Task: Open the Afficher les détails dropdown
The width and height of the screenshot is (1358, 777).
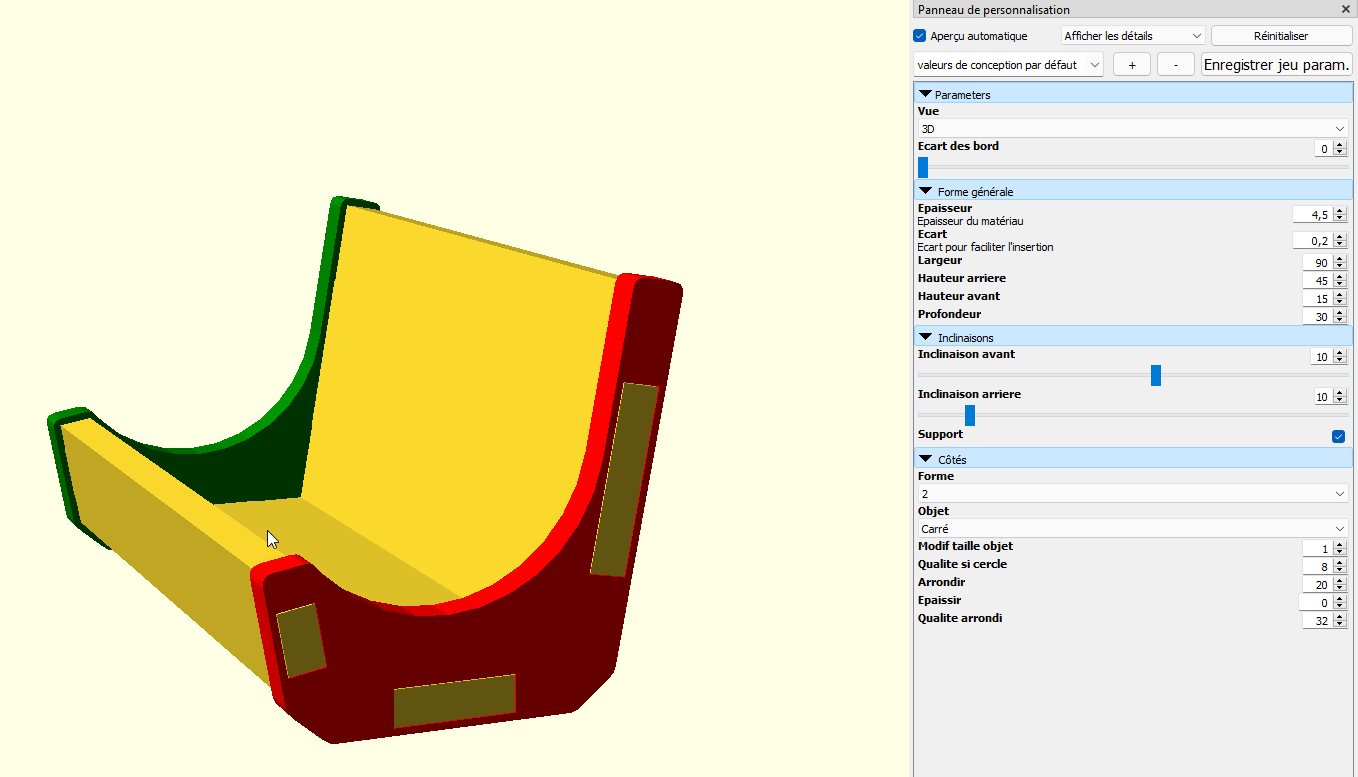Action: click(x=1132, y=36)
